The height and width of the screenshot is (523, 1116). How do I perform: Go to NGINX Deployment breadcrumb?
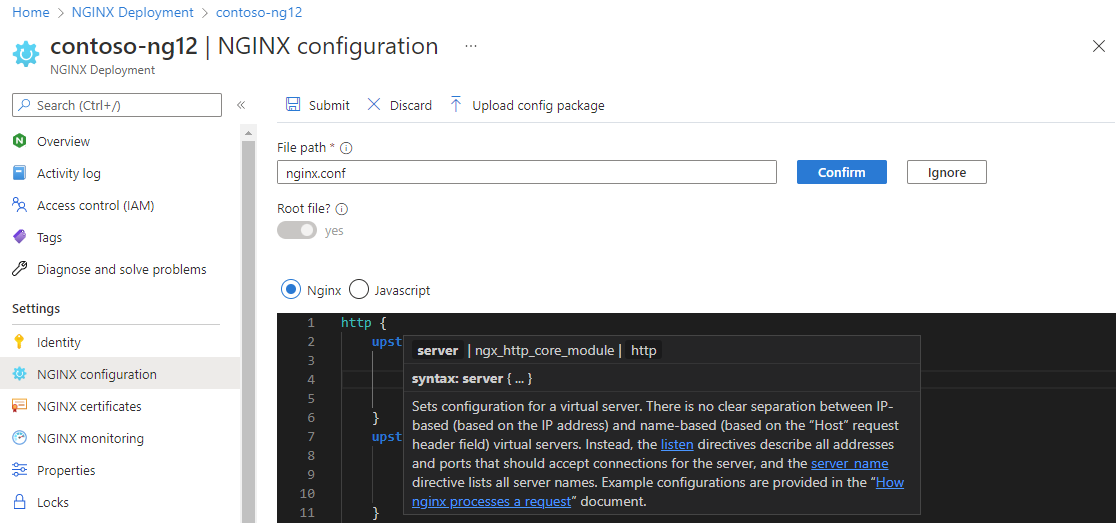pyautogui.click(x=133, y=12)
